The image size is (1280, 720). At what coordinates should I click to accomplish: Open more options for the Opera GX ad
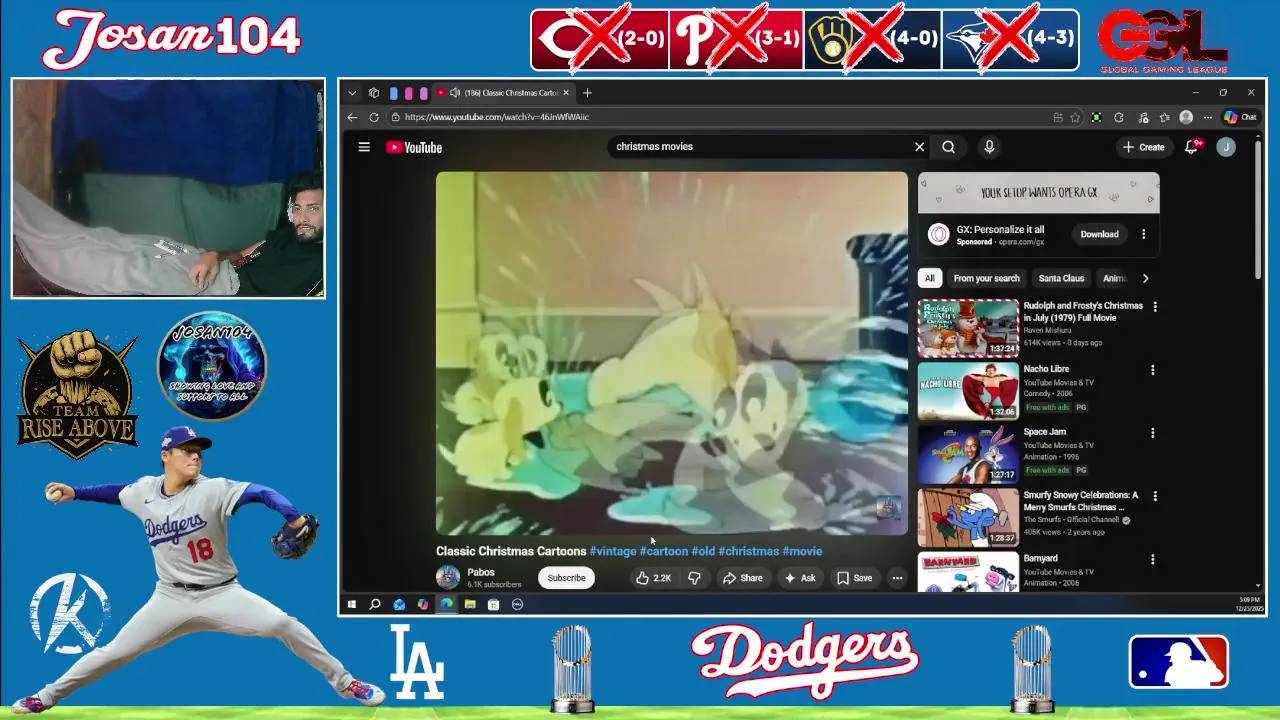1143,234
